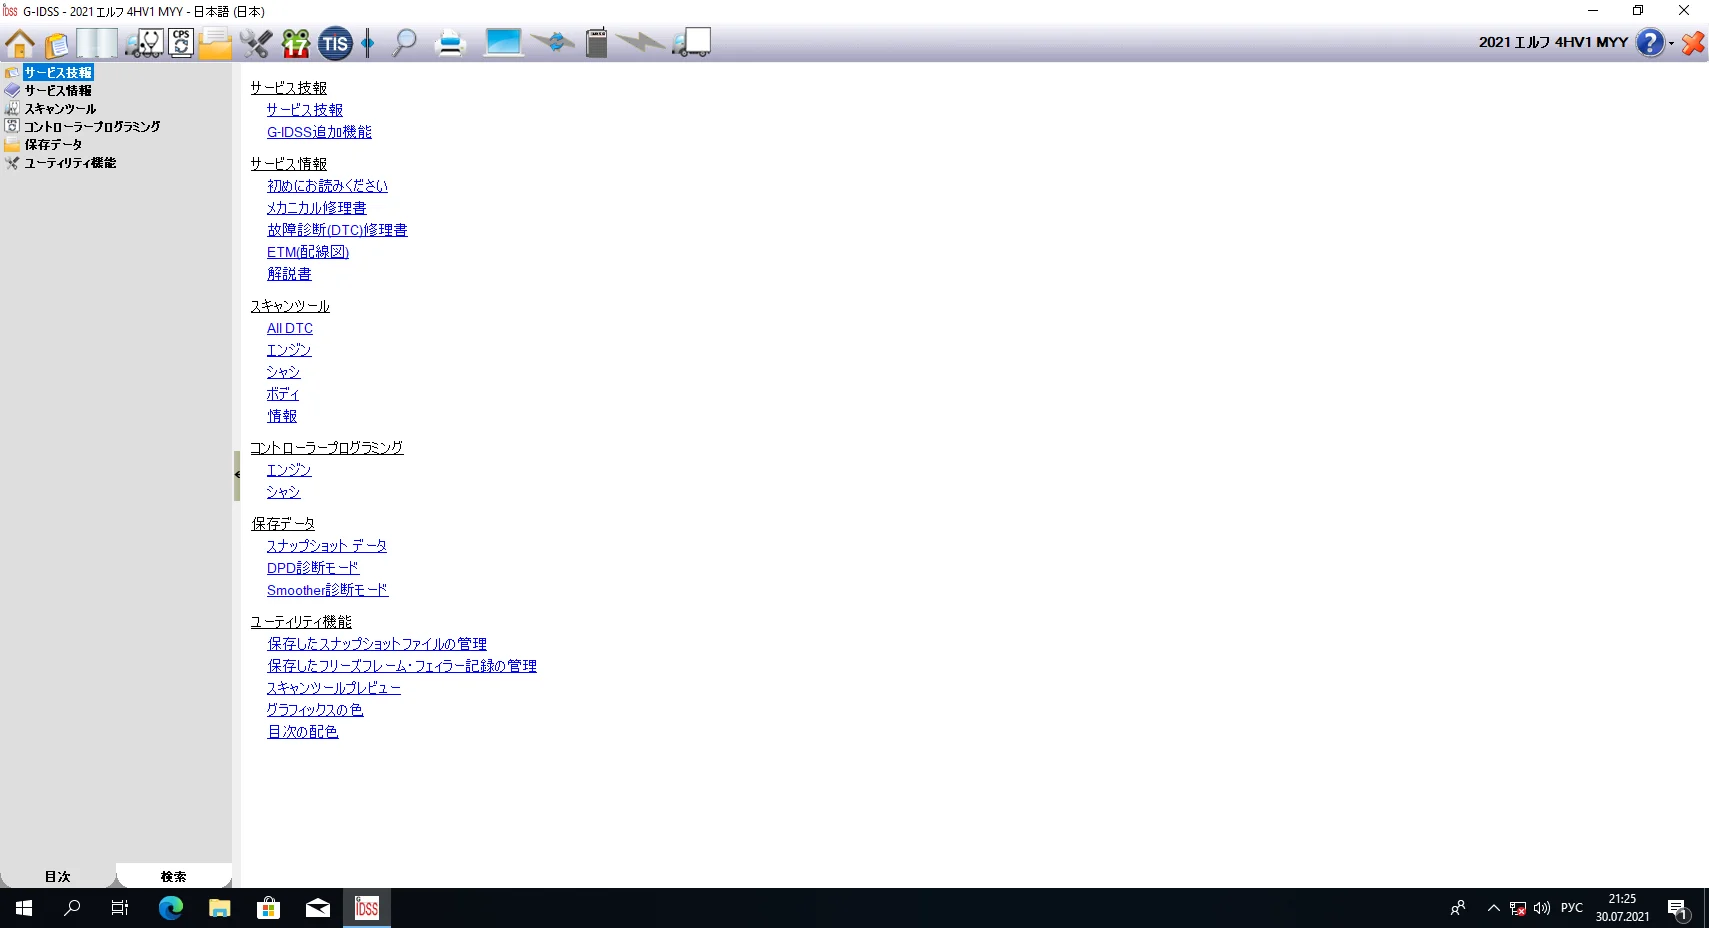Click the laptop computer toolbar icon
The image size is (1709, 928).
click(503, 43)
